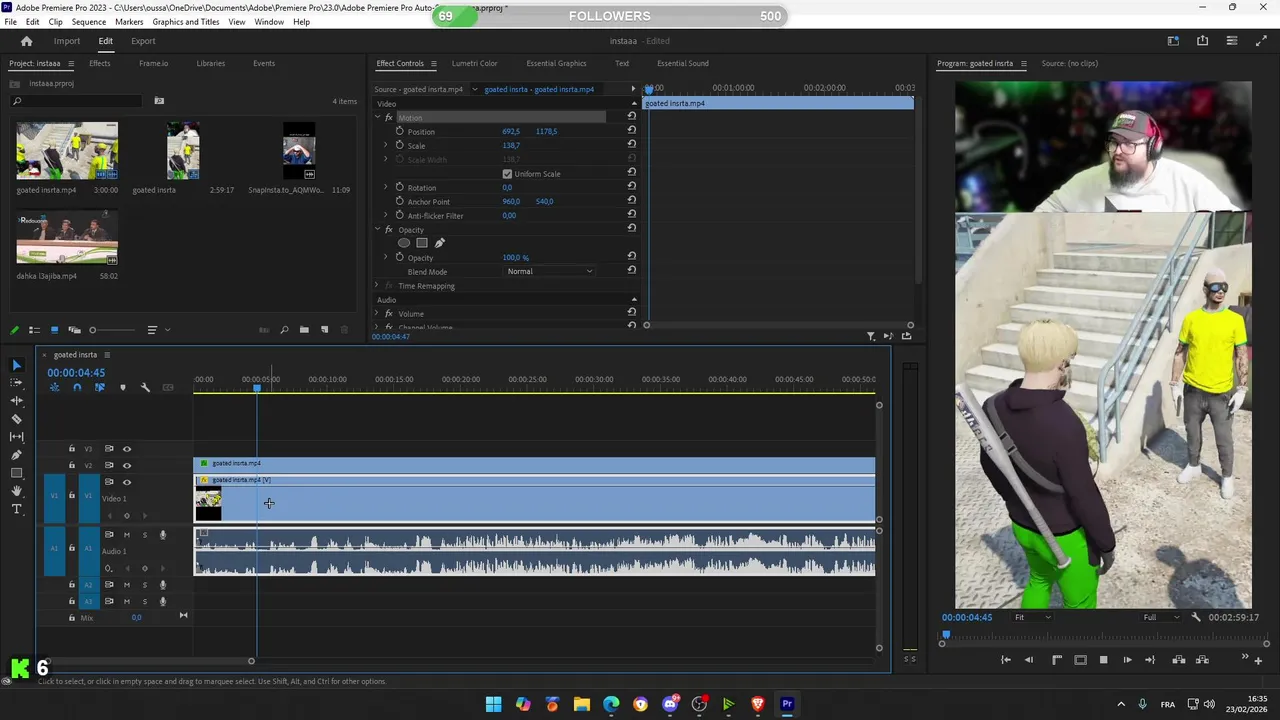
Task: Open the Home screen icon
Action: click(x=27, y=41)
